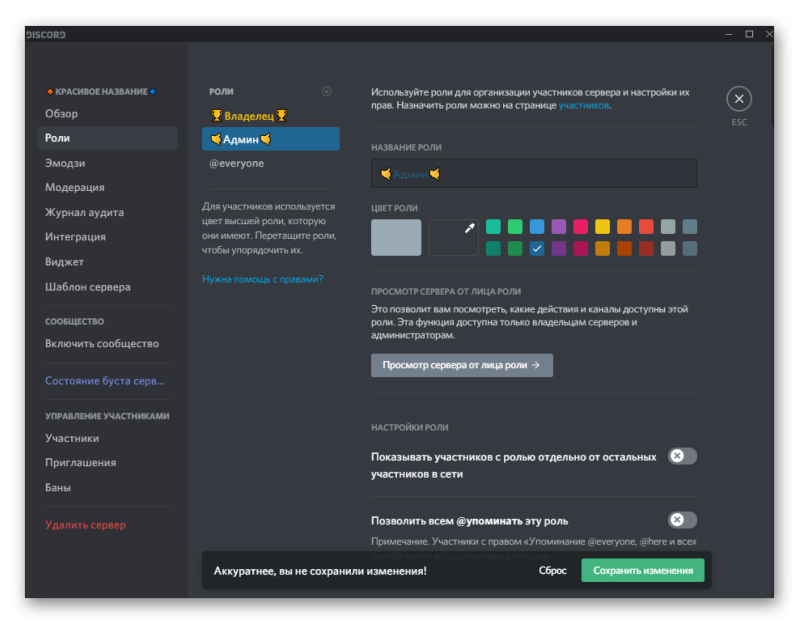Follow the участников link

click(x=584, y=105)
